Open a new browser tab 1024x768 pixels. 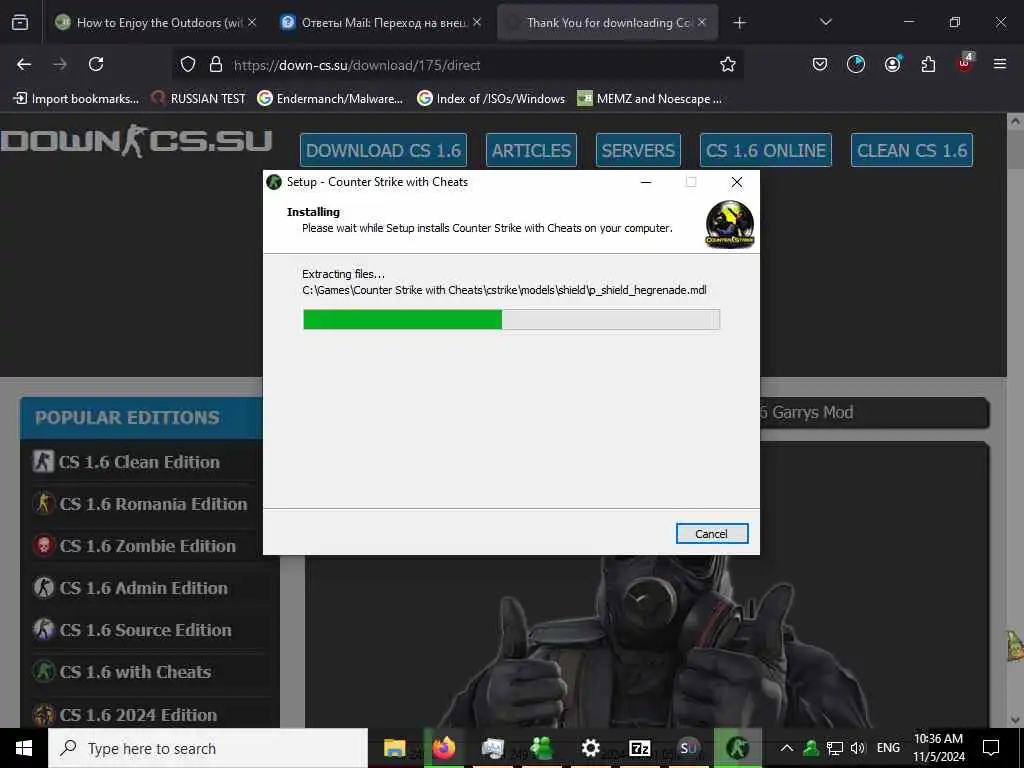click(x=739, y=23)
